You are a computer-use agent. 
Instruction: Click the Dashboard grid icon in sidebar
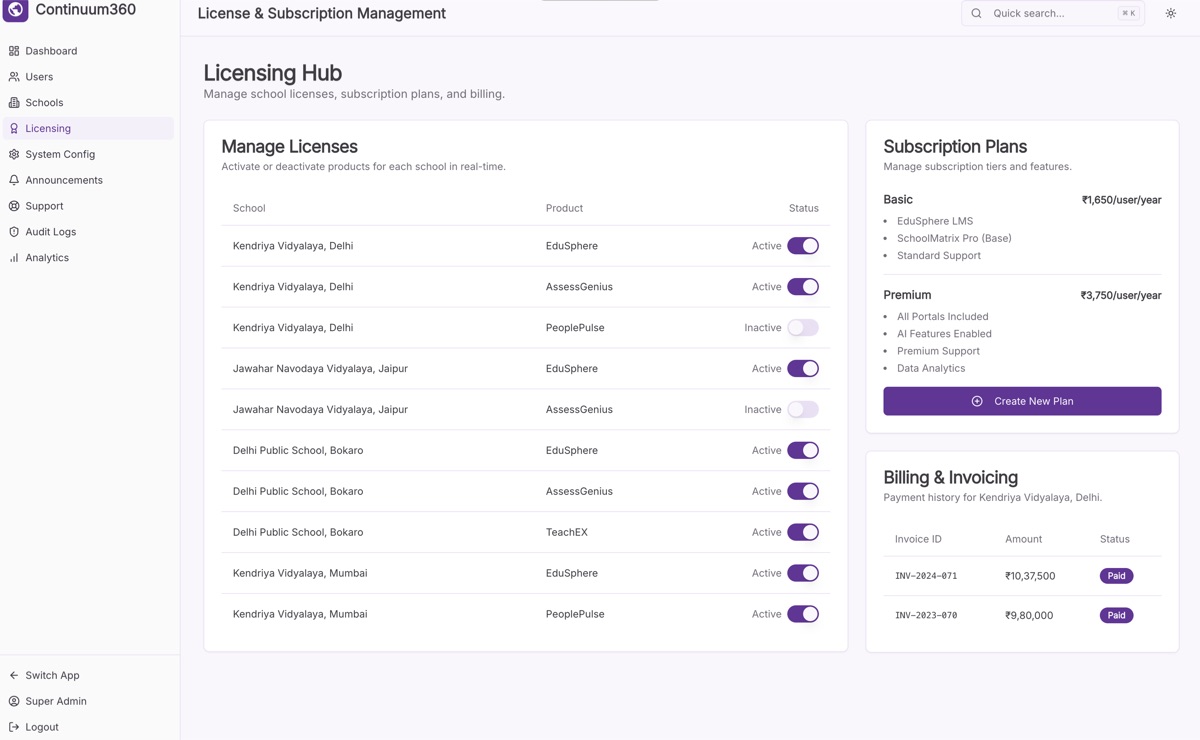(x=14, y=51)
